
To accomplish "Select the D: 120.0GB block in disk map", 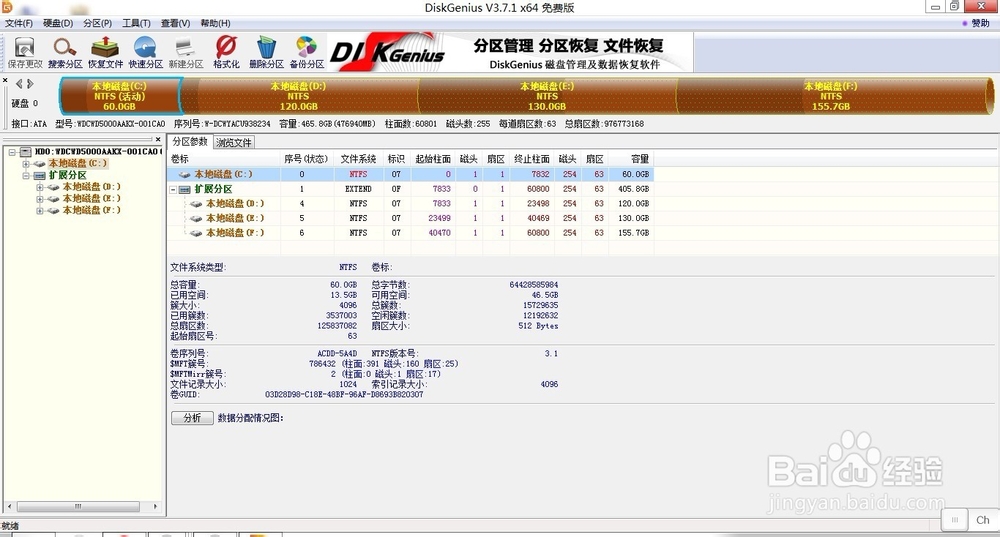I will click(298, 96).
